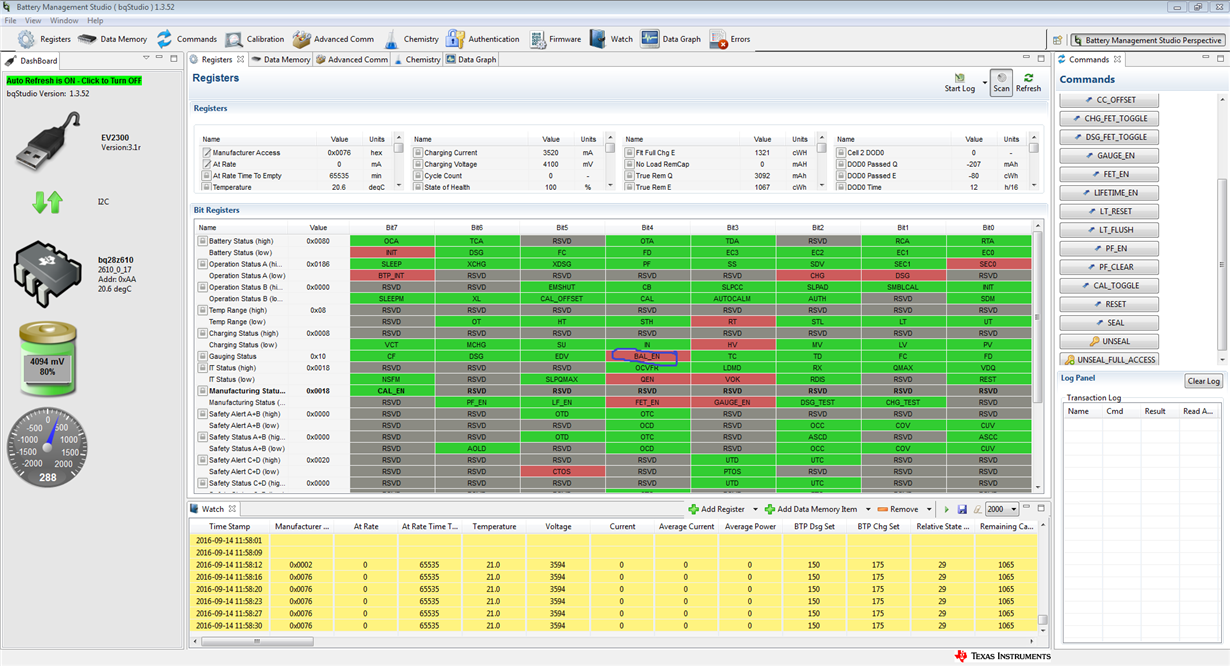
Task: Open Firmware from the main toolbar
Action: click(555, 40)
